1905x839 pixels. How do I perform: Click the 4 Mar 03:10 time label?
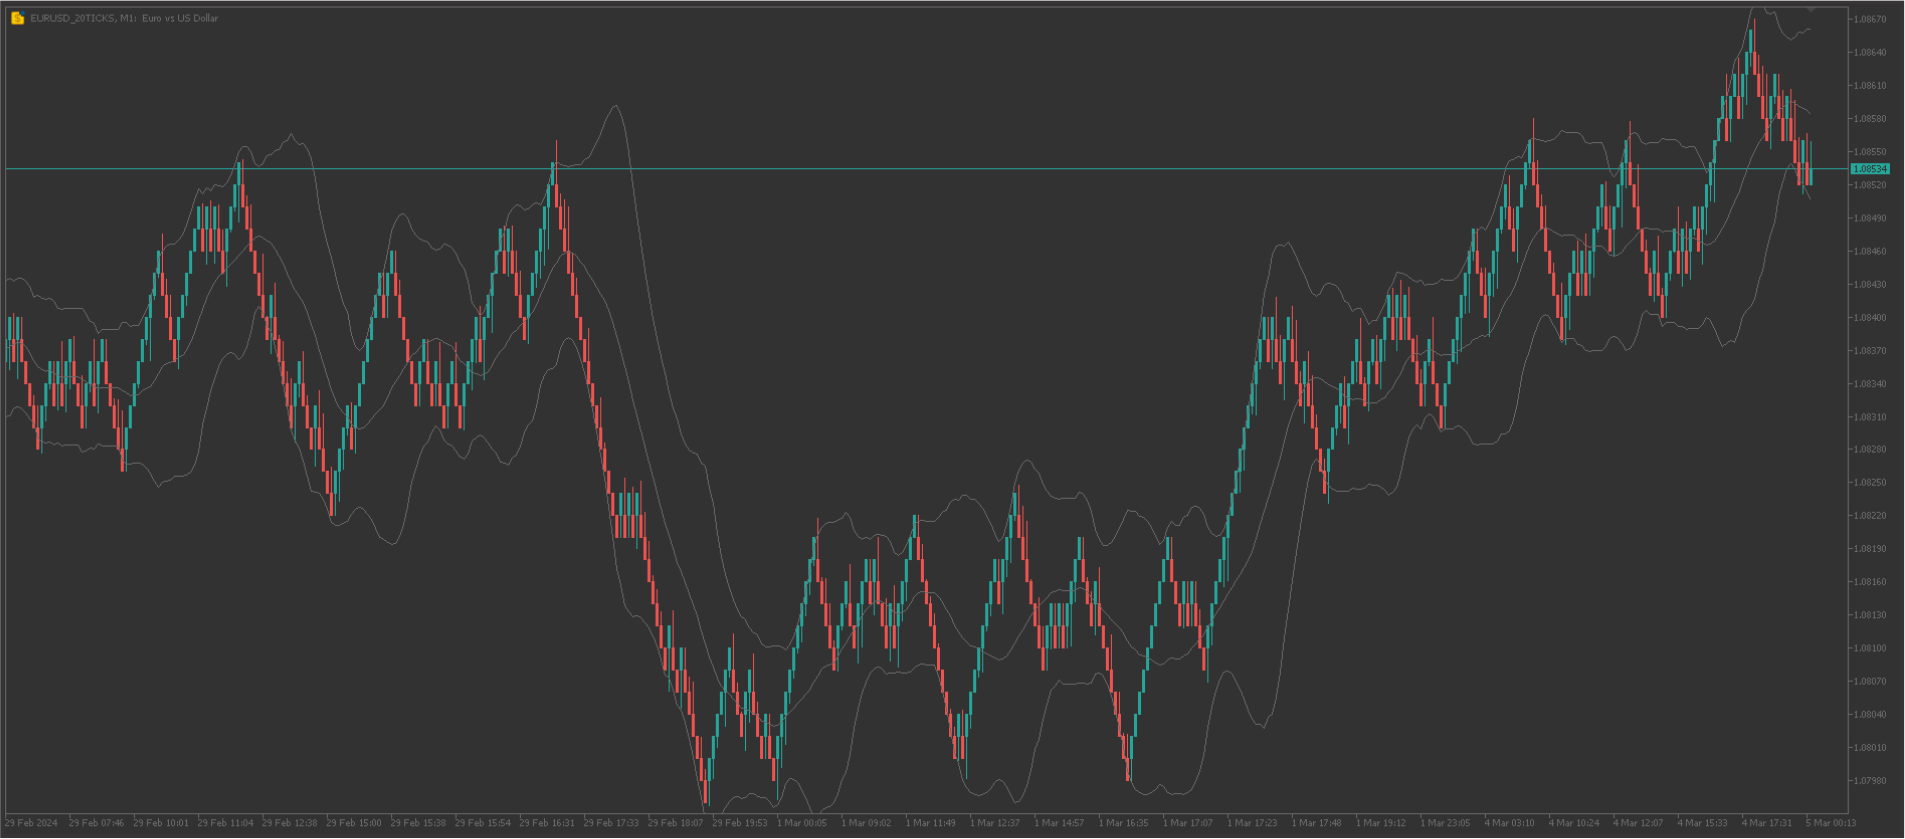click(1509, 823)
